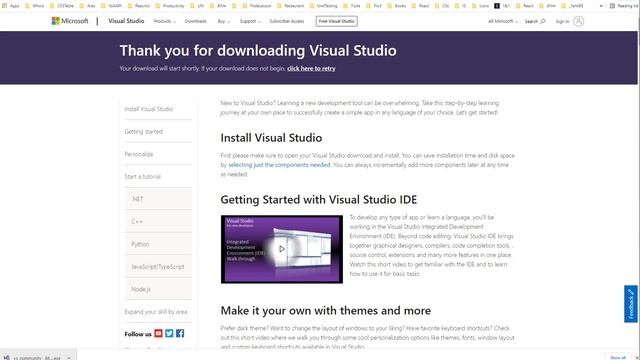Jump to Install Visual Studio section

coord(149,109)
